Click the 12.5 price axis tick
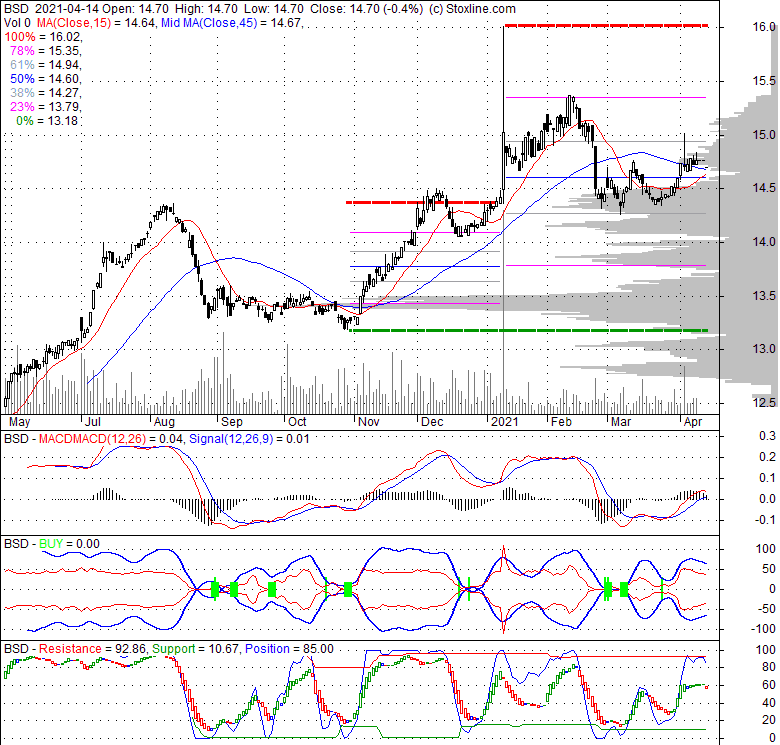The height and width of the screenshot is (745, 780). [x=764, y=403]
